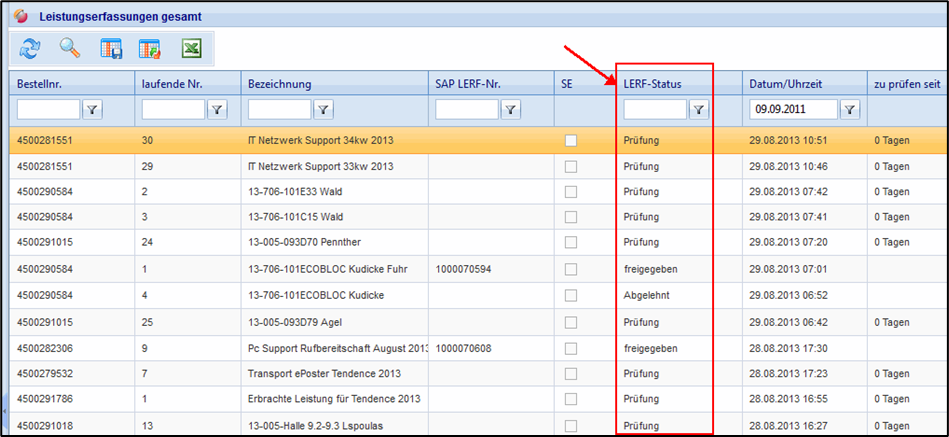The width and height of the screenshot is (949, 437).
Task: Click the LERF-Status filter funnel button
Action: 699,109
